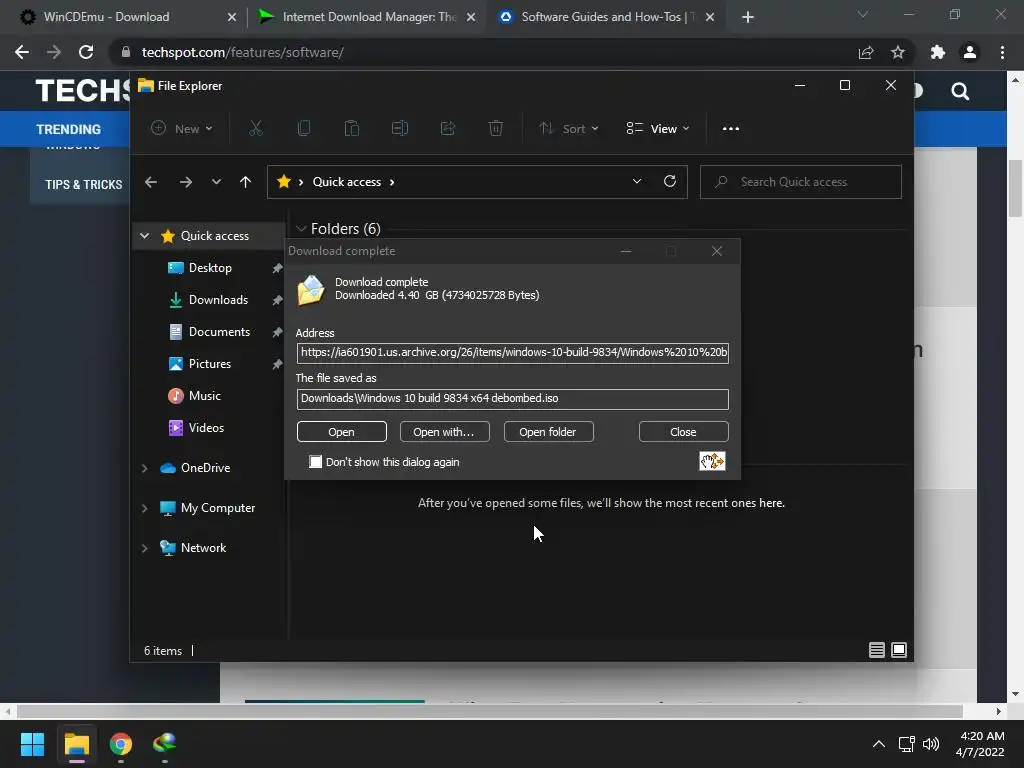Viewport: 1024px width, 768px height.
Task: Click the volume speaker icon in system tray
Action: pyautogui.click(x=931, y=744)
